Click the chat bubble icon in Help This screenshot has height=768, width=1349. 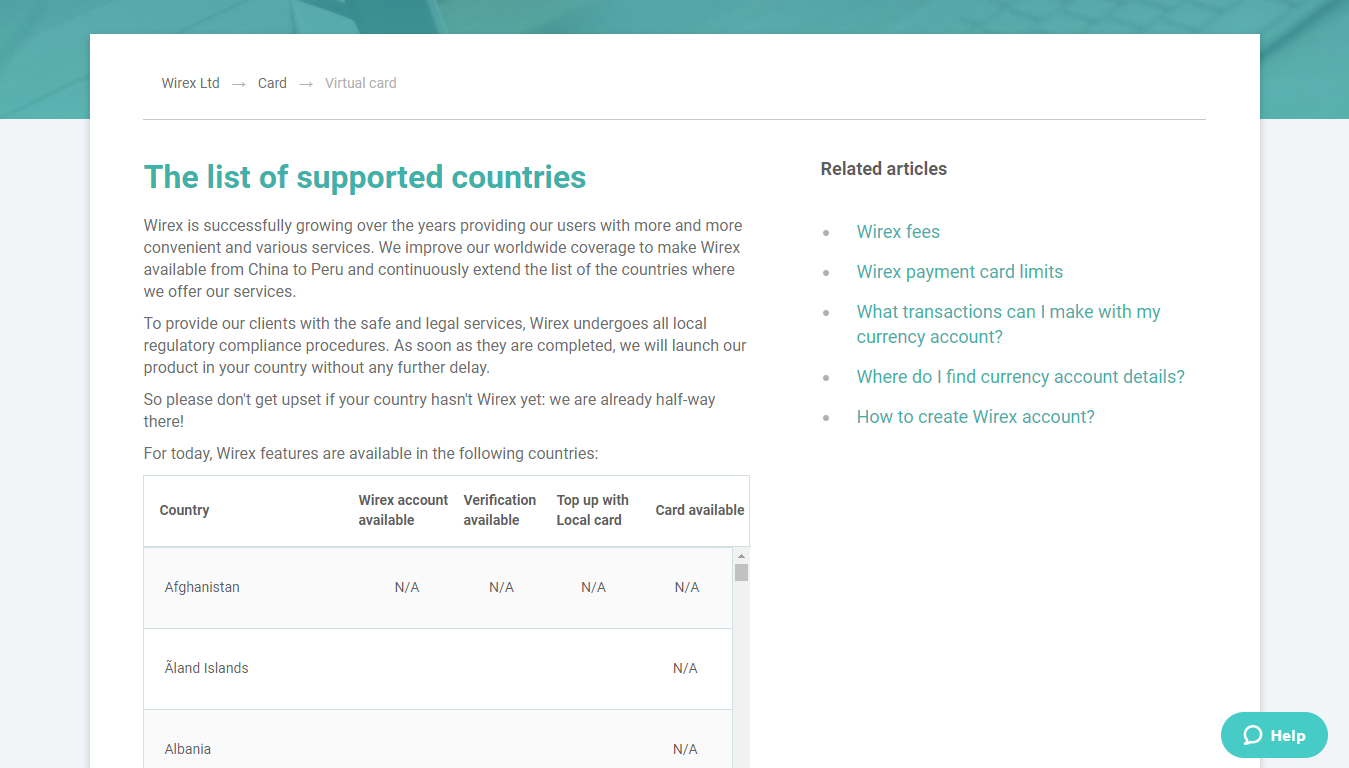pos(1253,735)
